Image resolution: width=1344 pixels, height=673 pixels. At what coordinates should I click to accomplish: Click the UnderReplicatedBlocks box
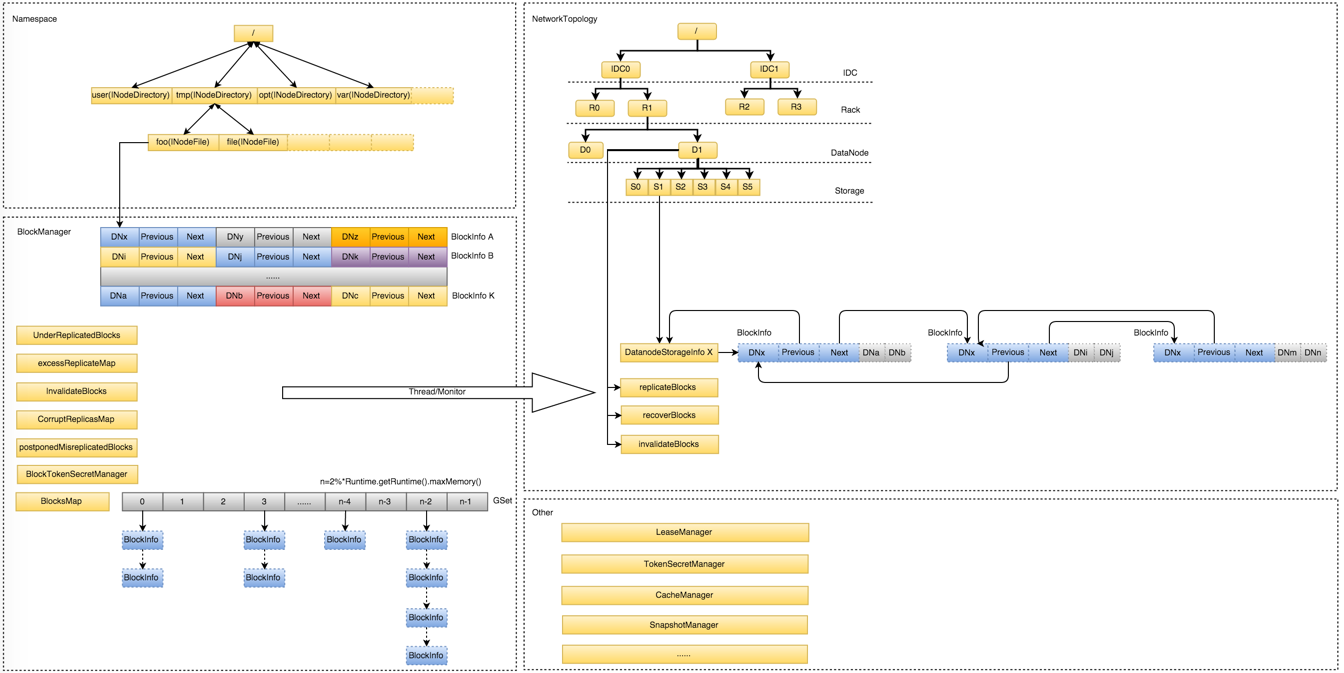point(77,335)
